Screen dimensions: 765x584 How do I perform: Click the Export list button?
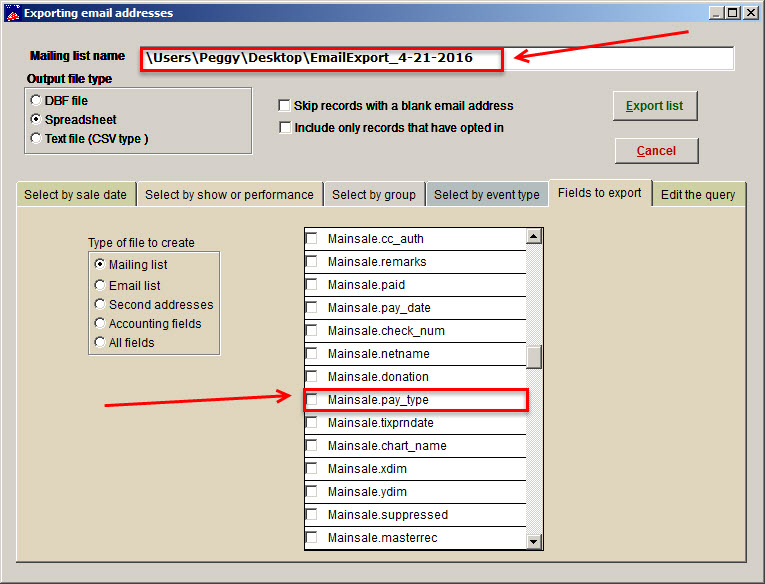click(x=655, y=106)
